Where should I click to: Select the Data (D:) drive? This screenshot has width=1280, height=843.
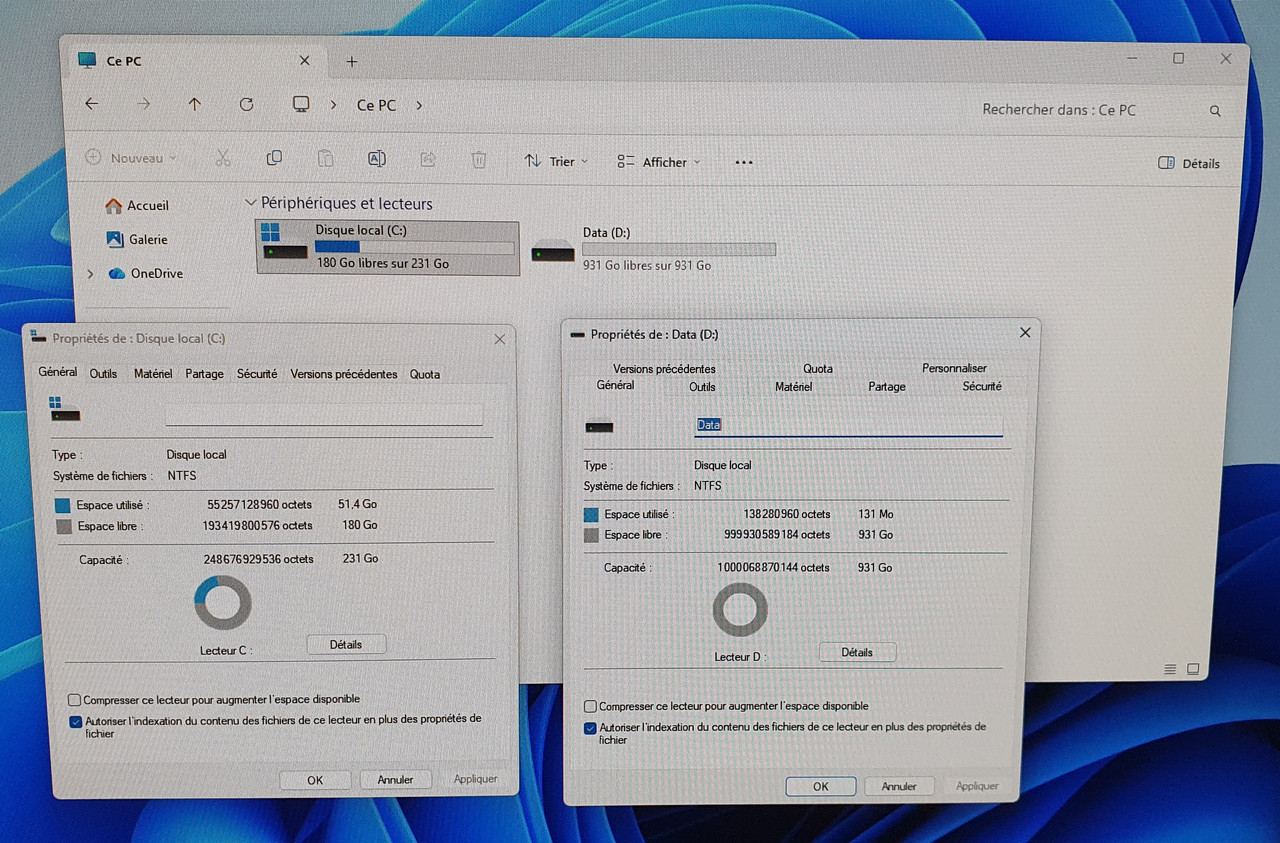(653, 248)
